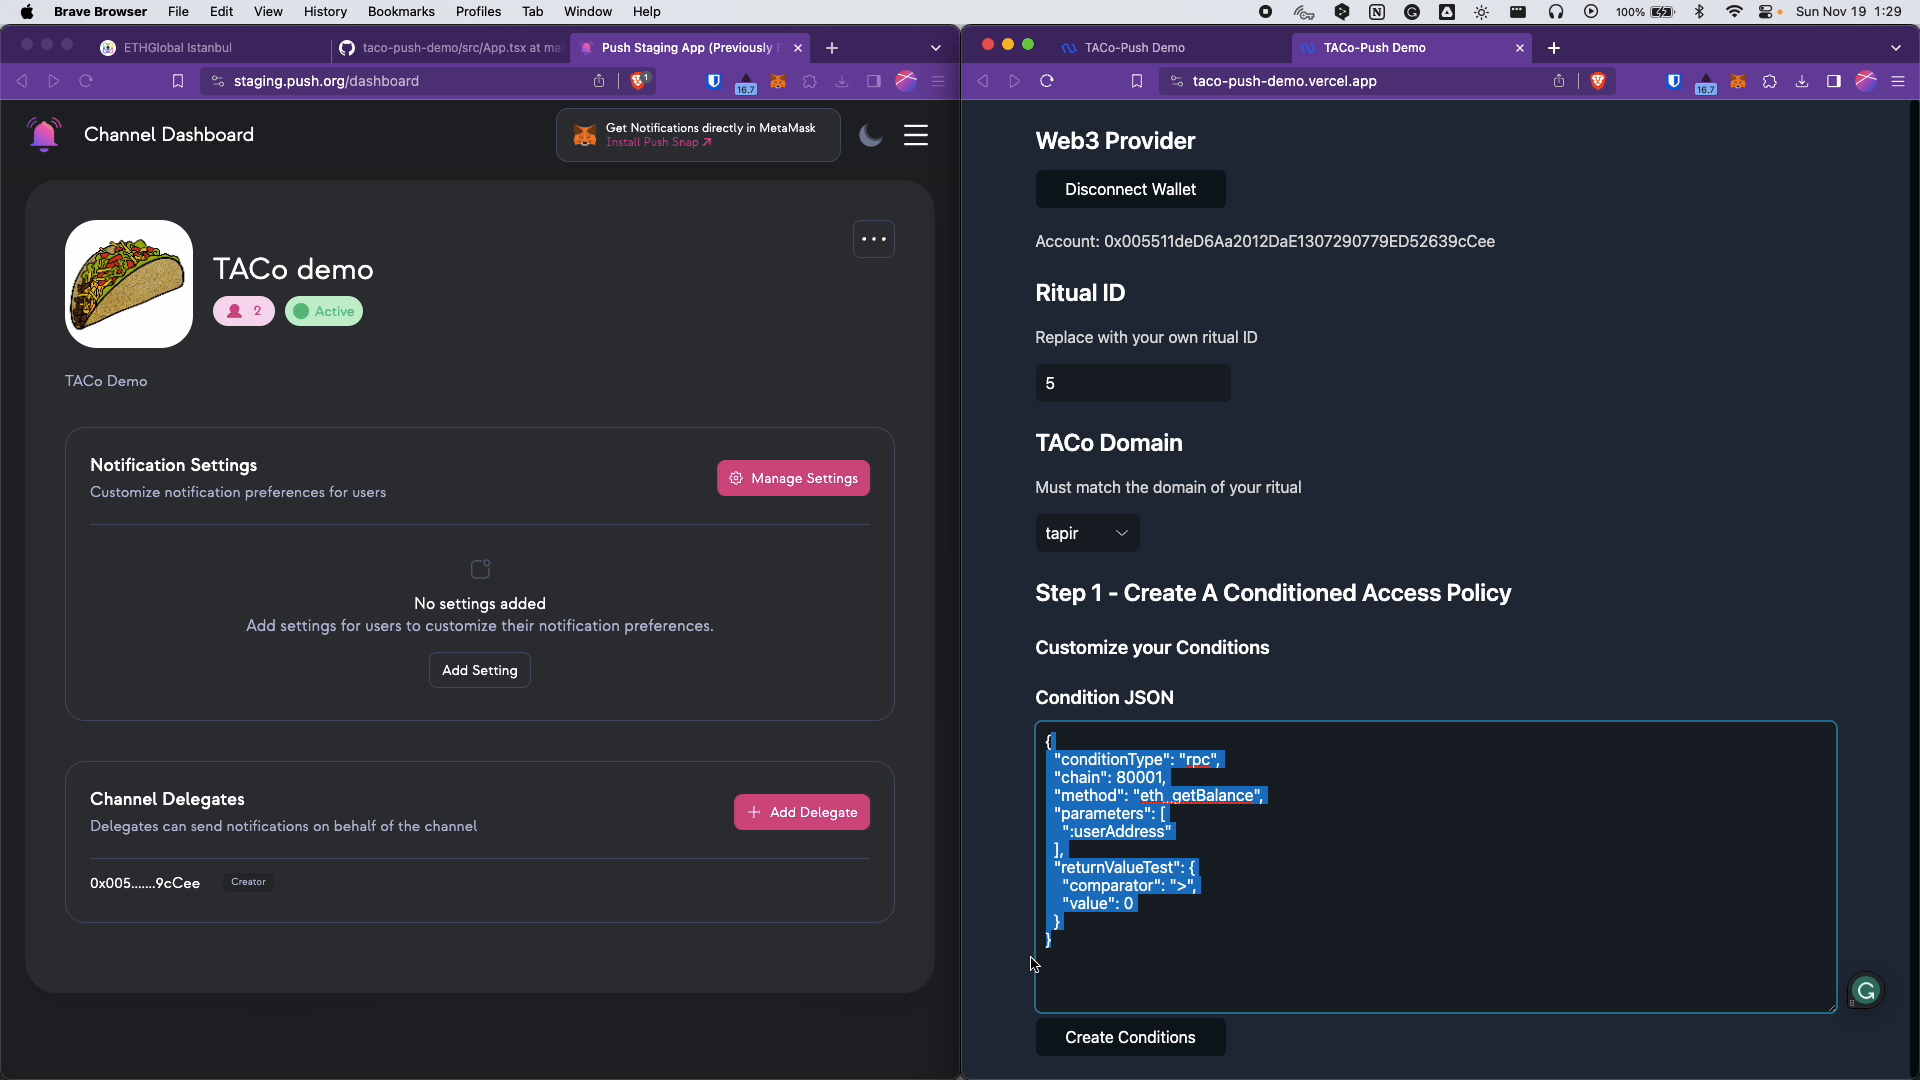Click the bookmark icon in left browser toolbar

(178, 81)
